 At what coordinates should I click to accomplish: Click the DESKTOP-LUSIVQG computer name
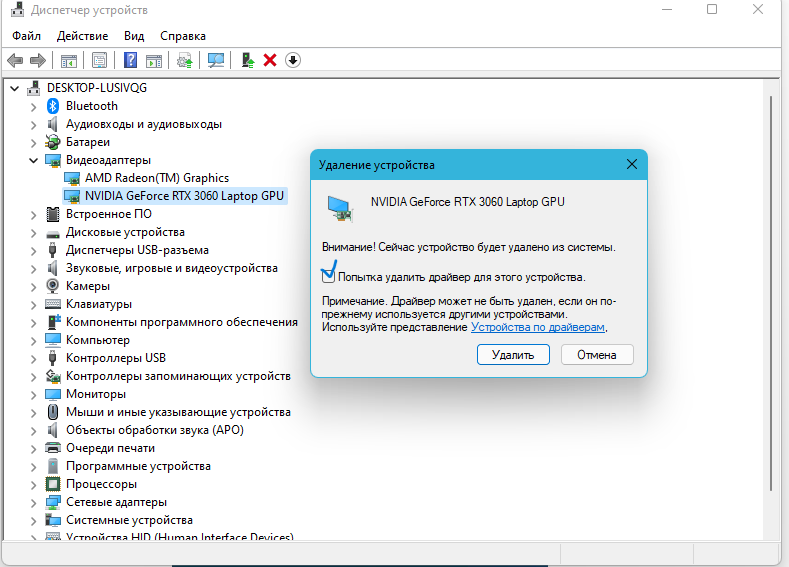tap(97, 88)
